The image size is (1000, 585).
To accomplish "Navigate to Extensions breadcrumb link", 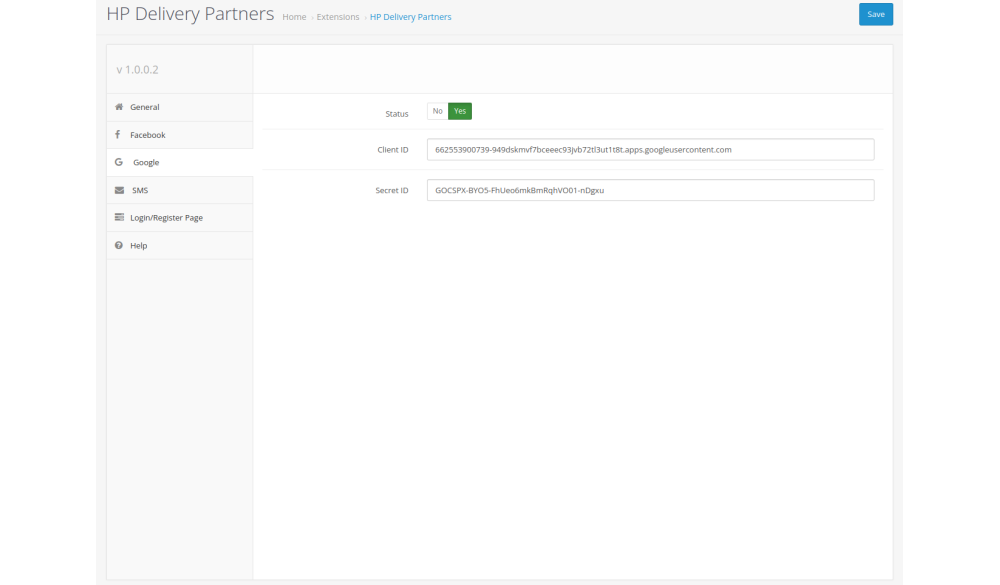I will click(338, 17).
